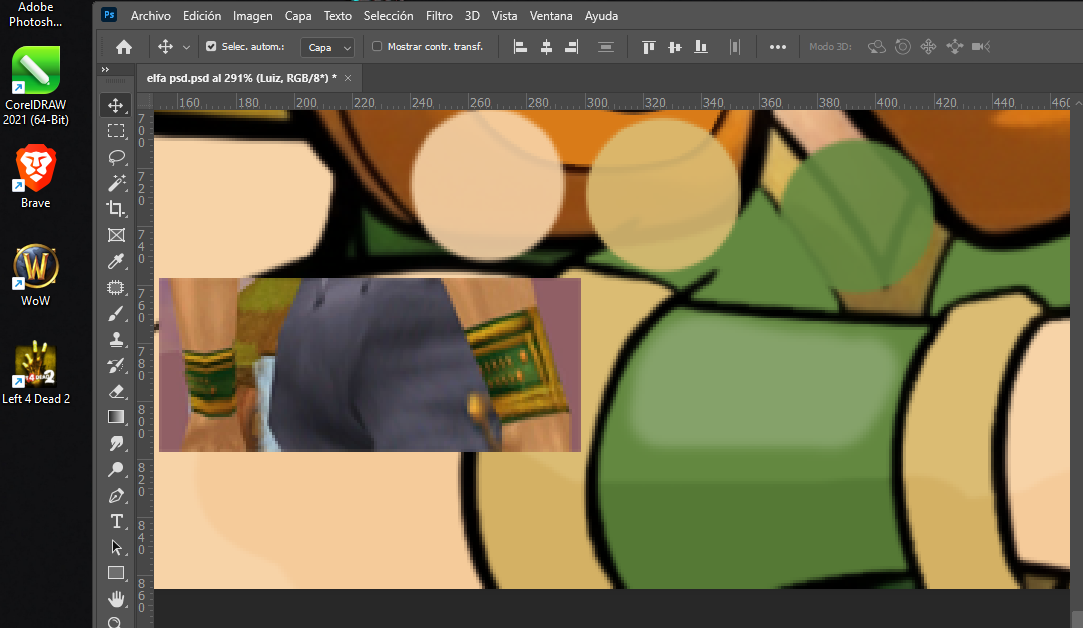Open the Capa menu
The image size is (1083, 628).
coord(298,15)
